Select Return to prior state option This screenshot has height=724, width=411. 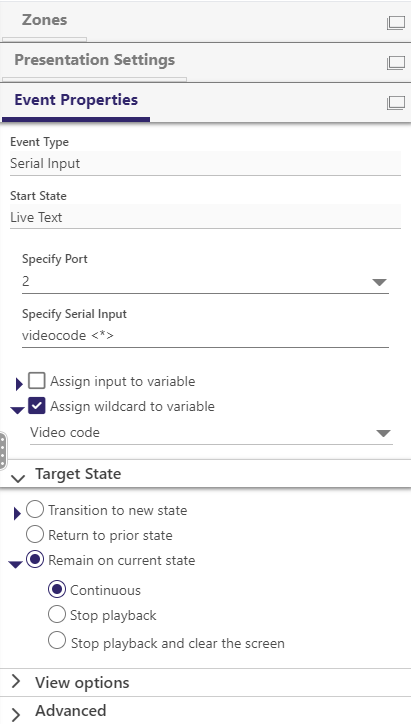(35, 535)
